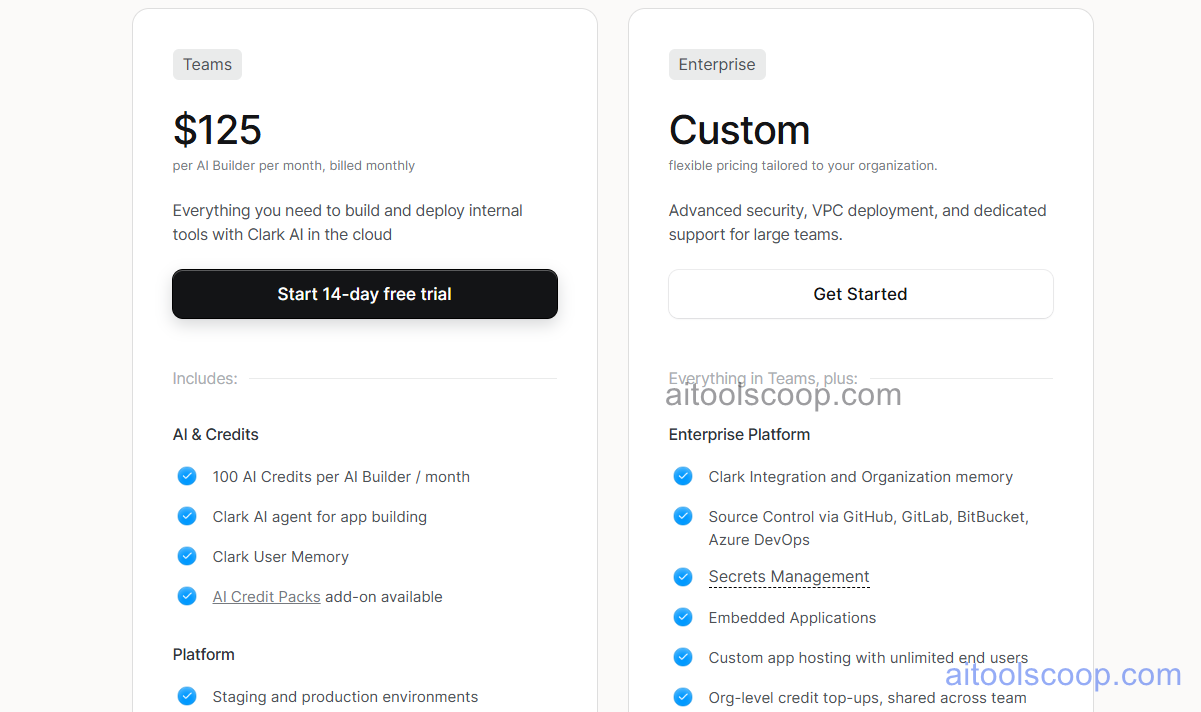Click "Staging and production environments" text
The image size is (1201, 712).
[x=345, y=697]
